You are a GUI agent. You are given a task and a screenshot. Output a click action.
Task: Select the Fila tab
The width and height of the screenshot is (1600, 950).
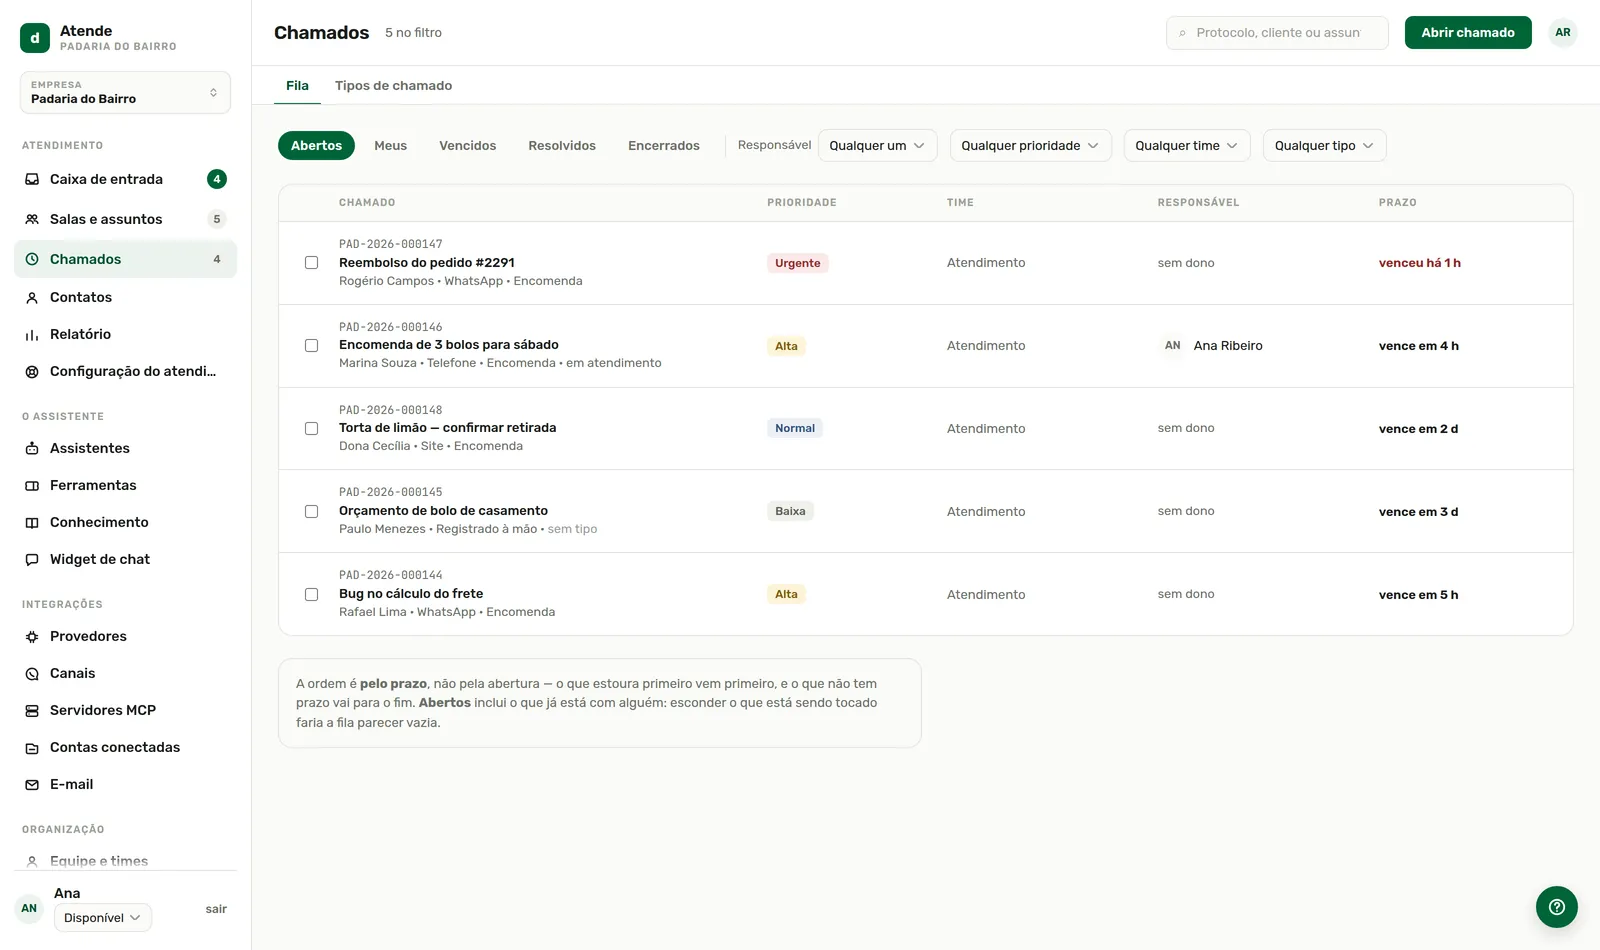(x=297, y=86)
